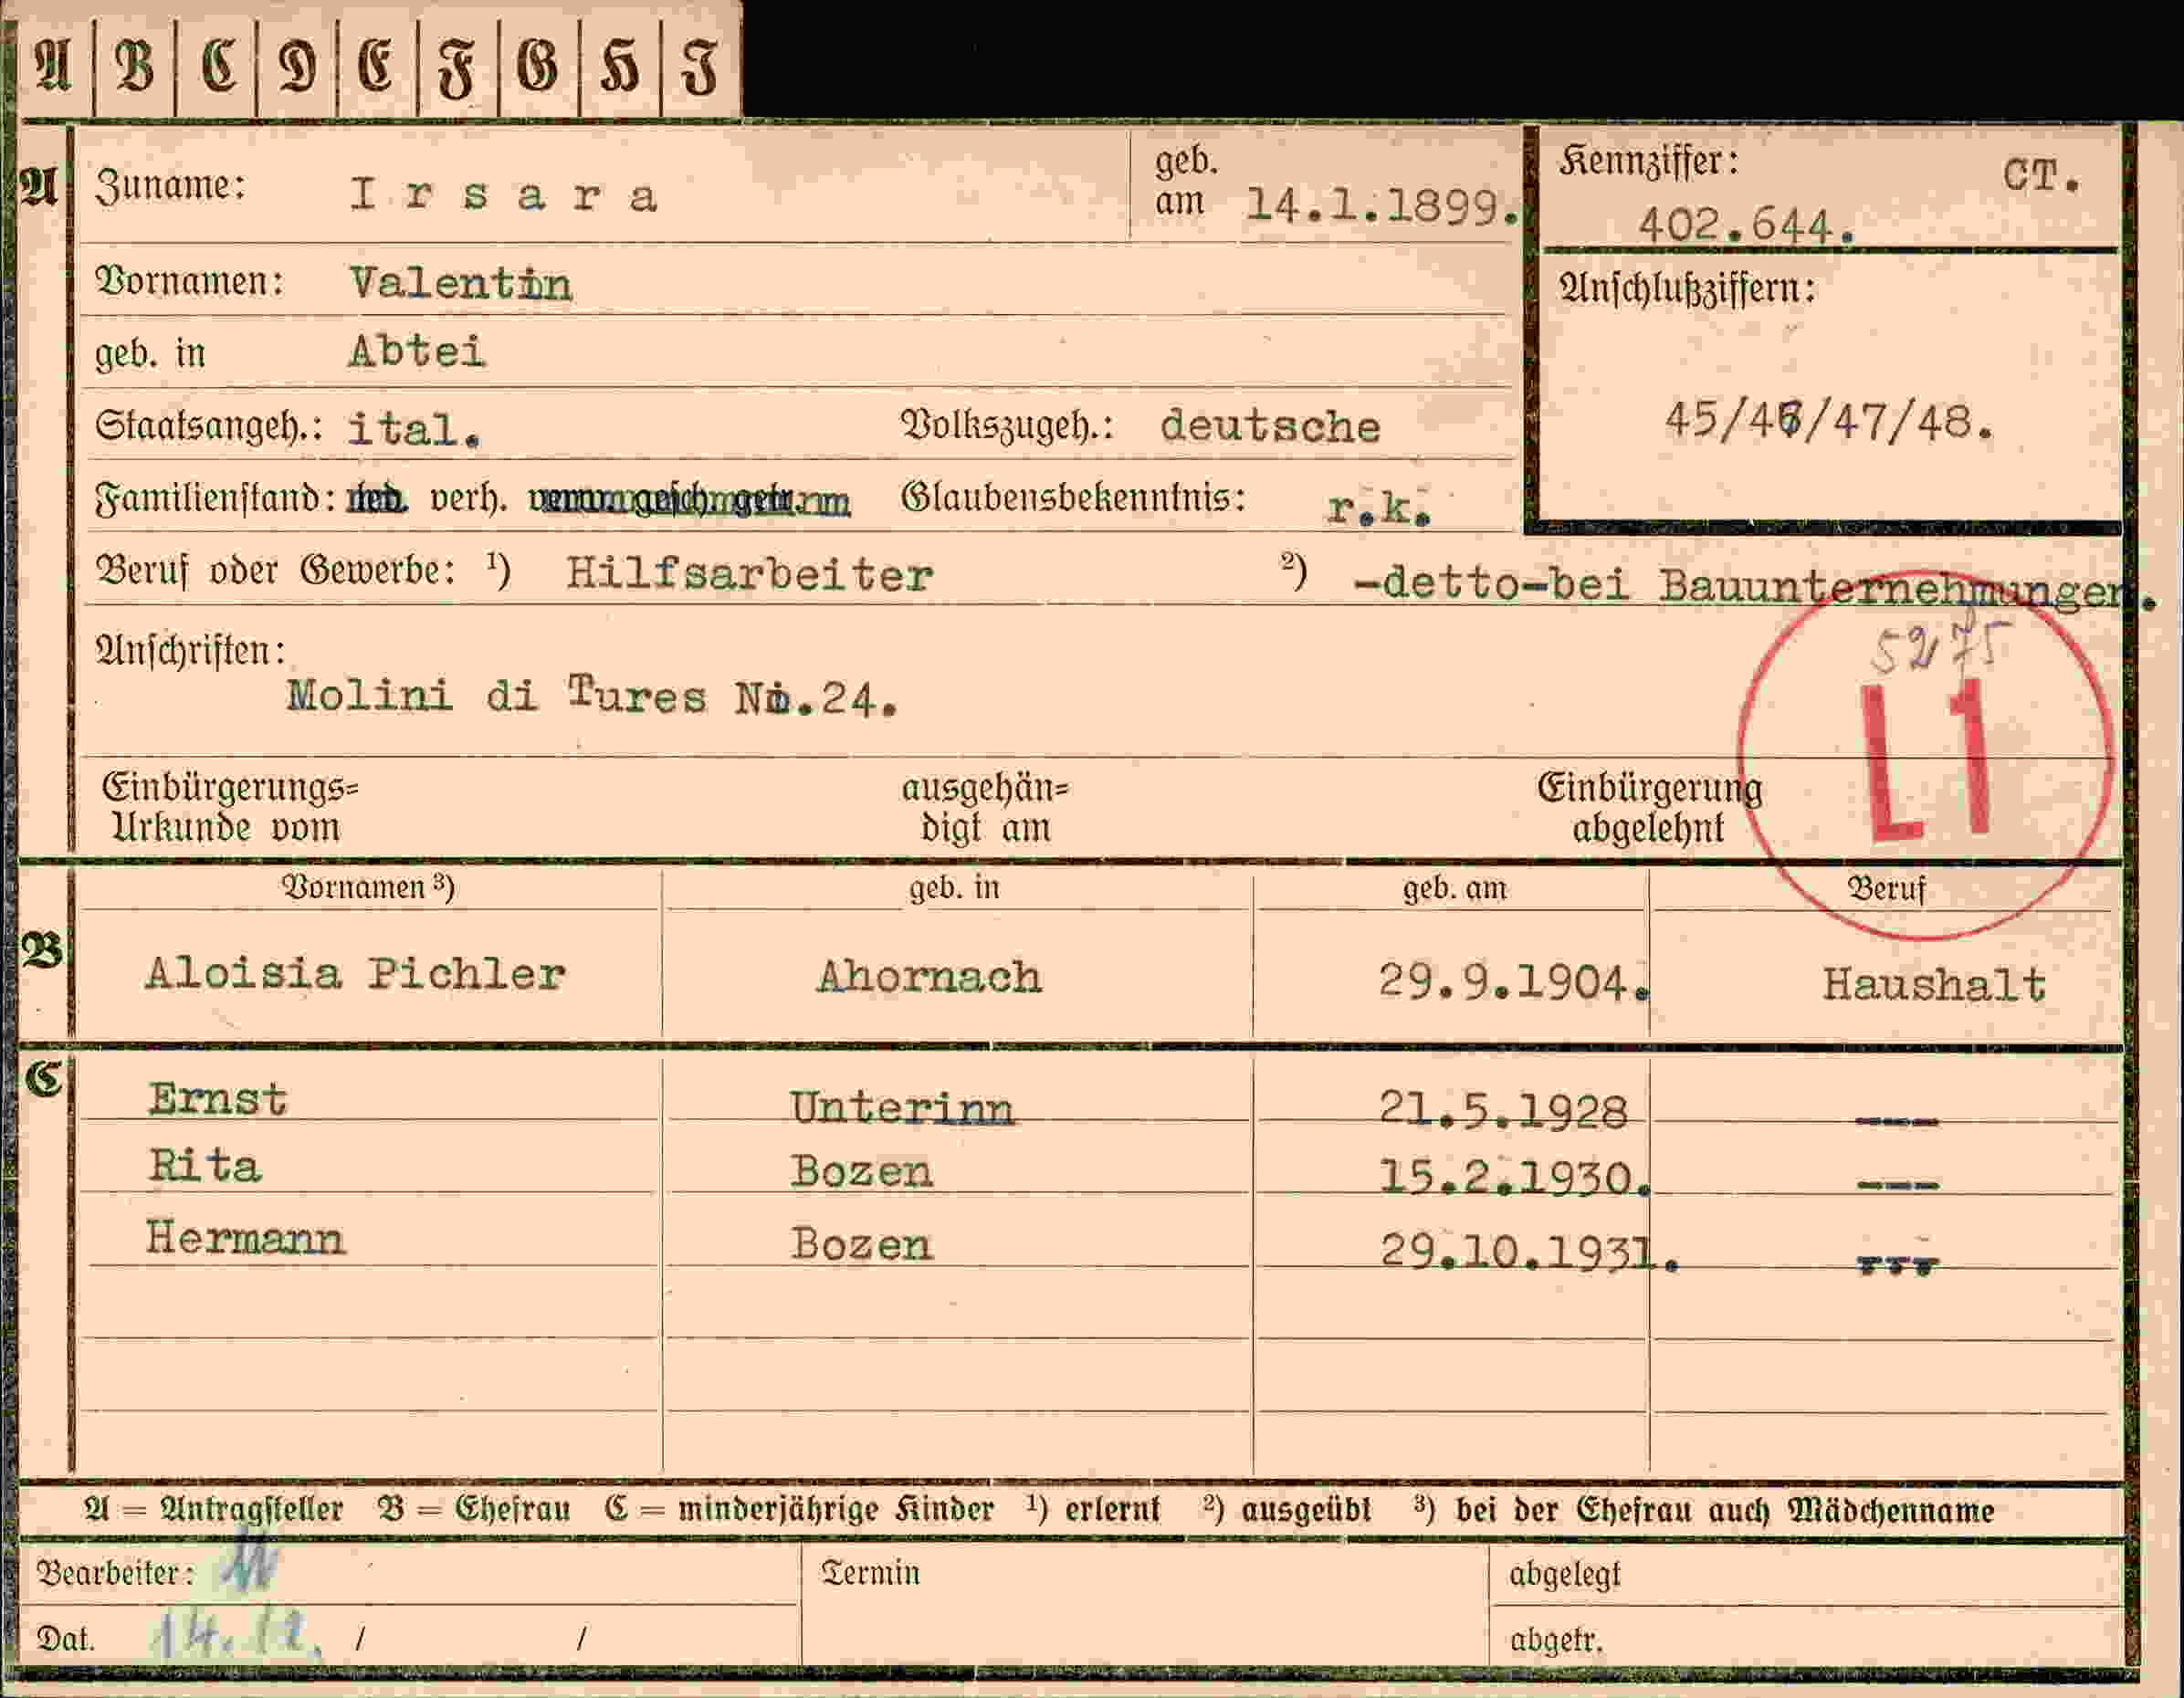Click the child's name "Rita"
2184x1698 pixels.
pos(205,1166)
